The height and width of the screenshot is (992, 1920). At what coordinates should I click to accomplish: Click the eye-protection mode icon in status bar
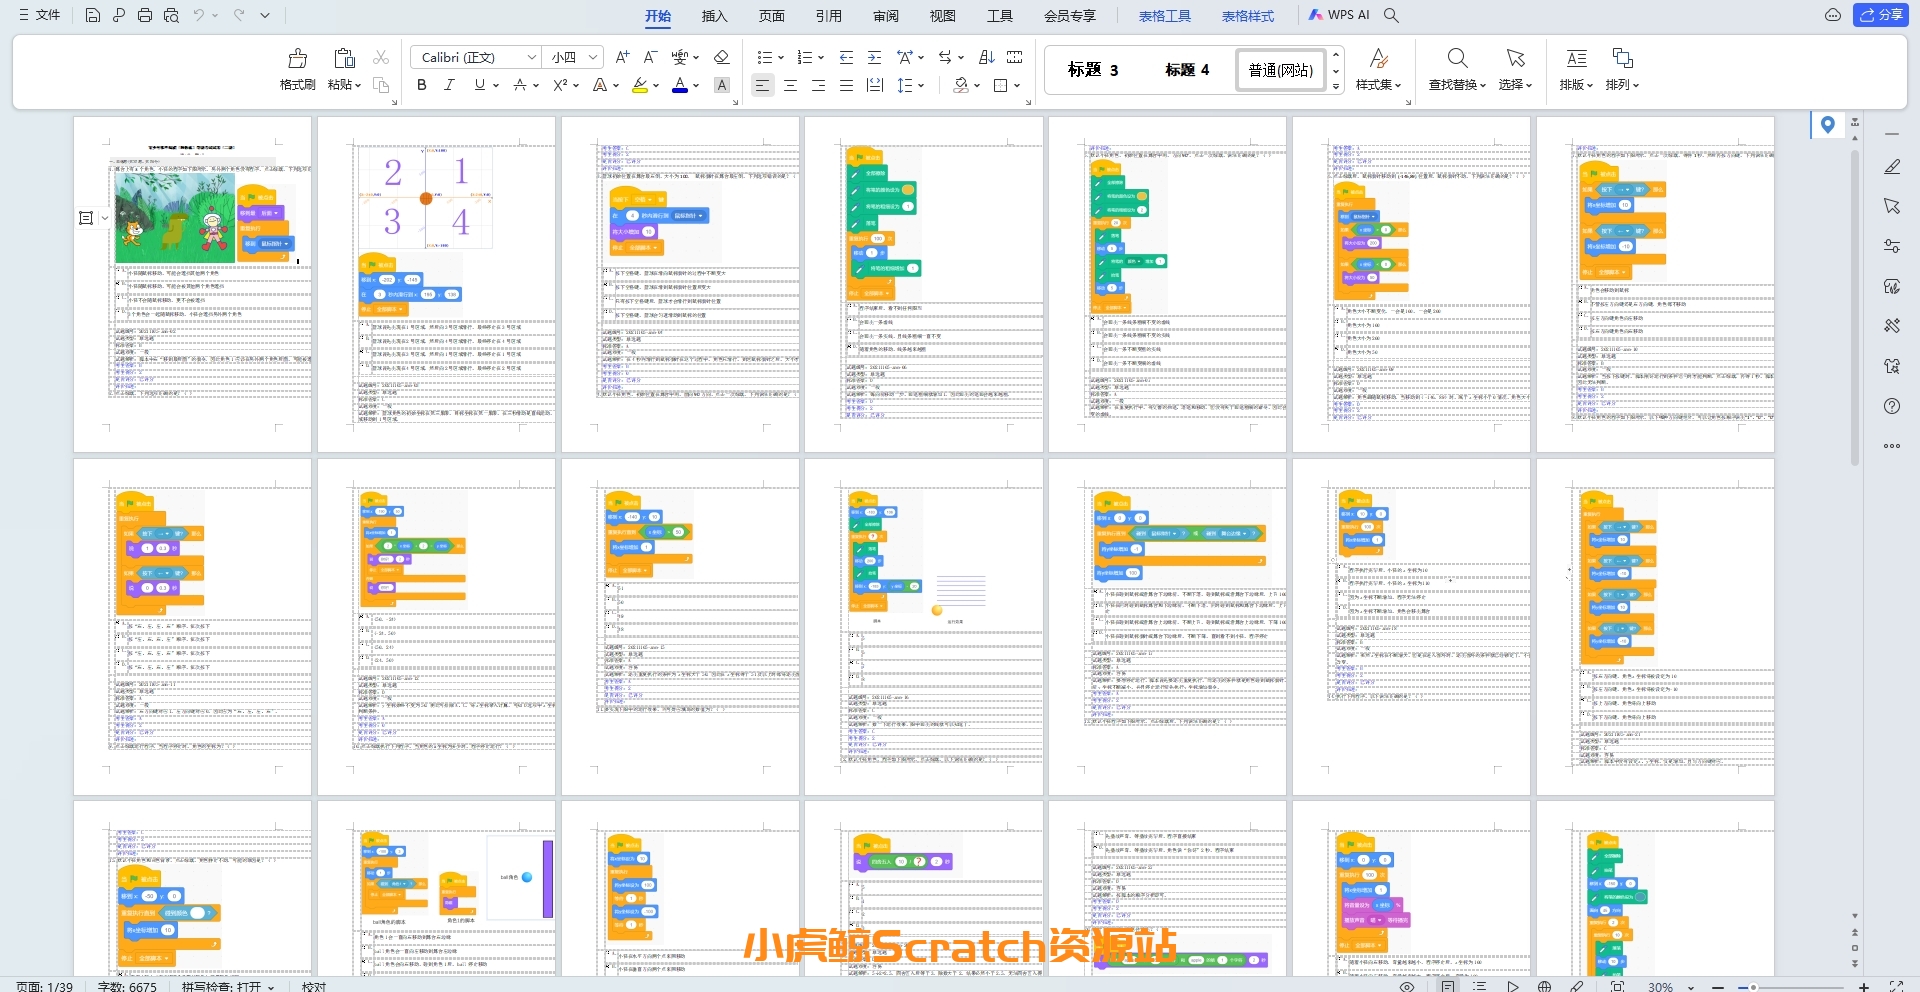pos(1407,986)
